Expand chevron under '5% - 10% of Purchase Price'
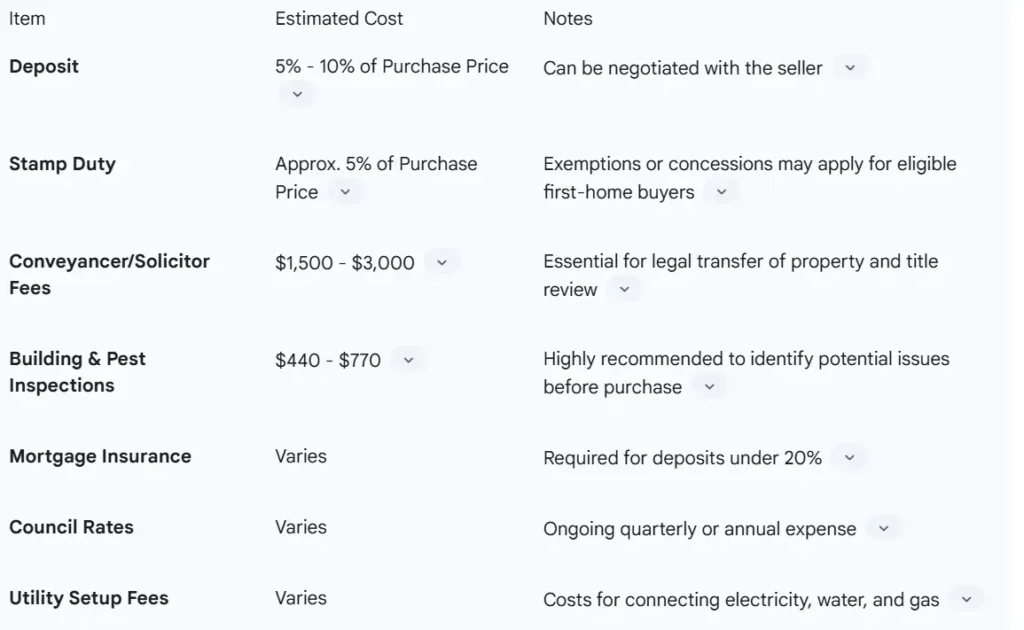1024x630 pixels. point(296,94)
